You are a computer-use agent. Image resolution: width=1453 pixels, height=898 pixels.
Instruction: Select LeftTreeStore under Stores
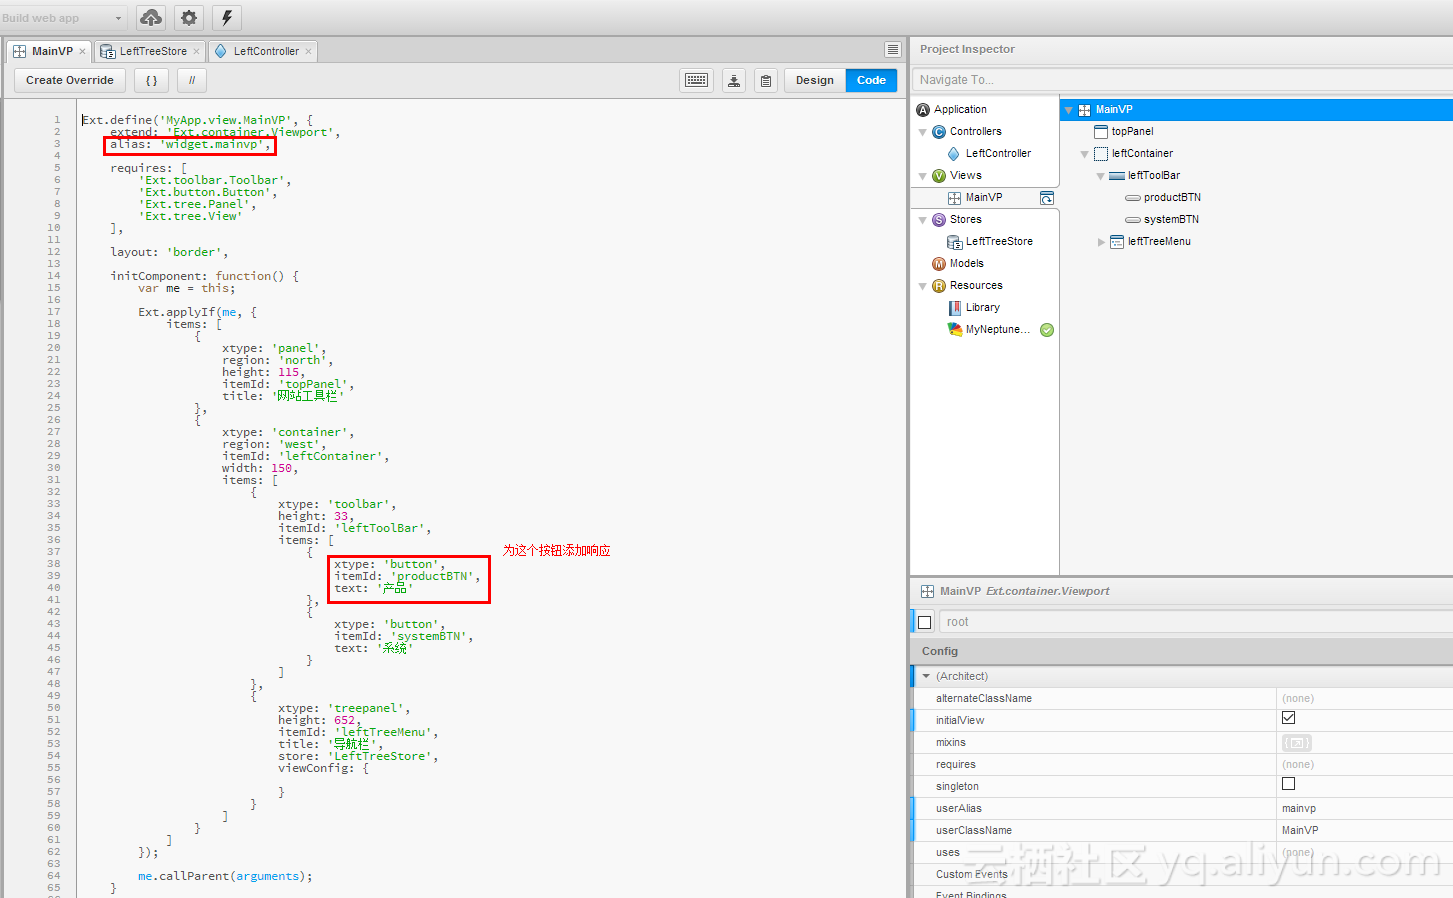point(999,242)
